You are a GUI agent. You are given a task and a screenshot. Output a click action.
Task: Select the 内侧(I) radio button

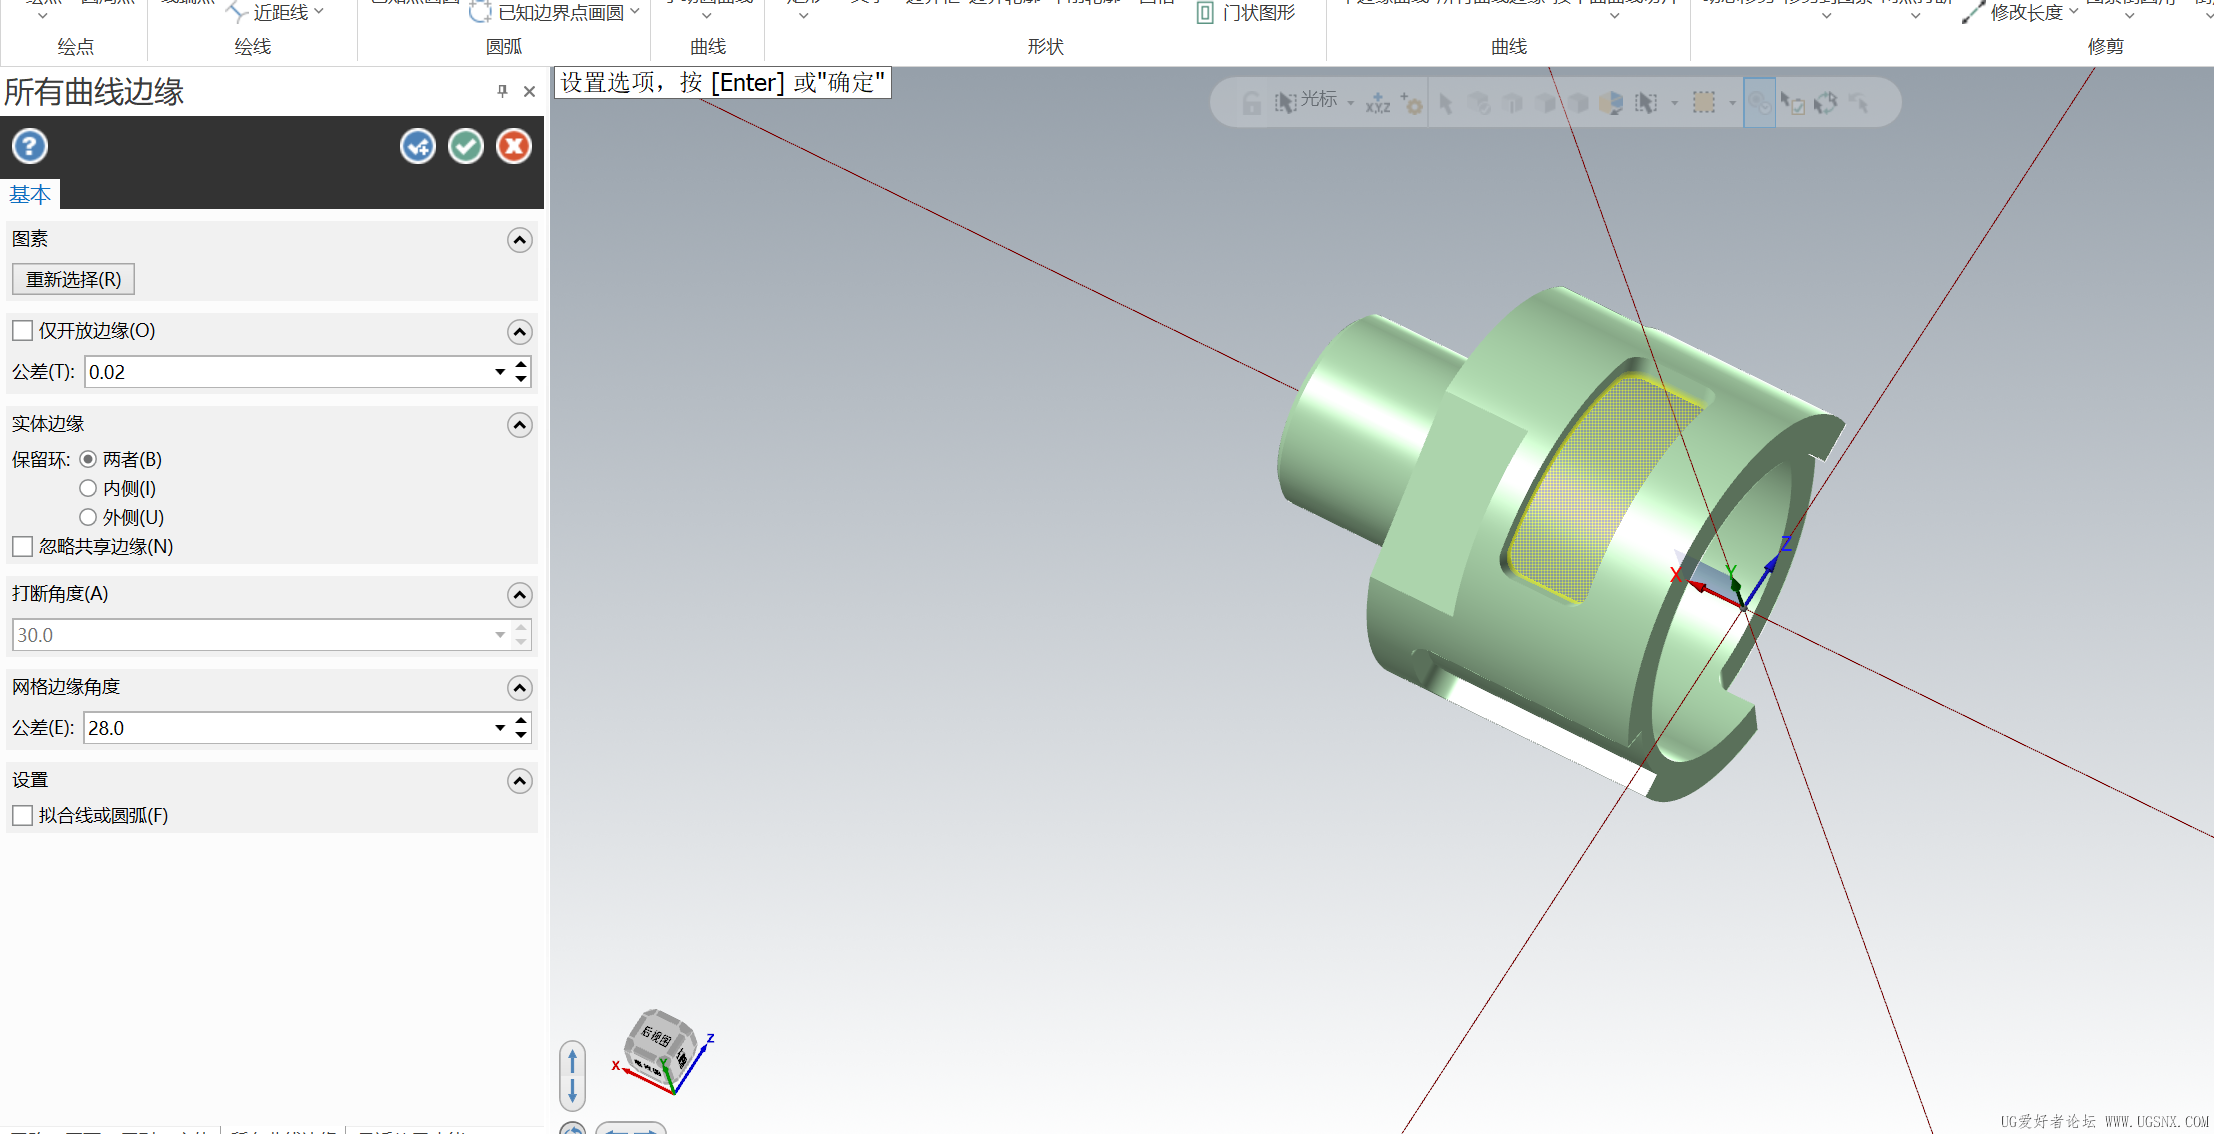pos(88,489)
